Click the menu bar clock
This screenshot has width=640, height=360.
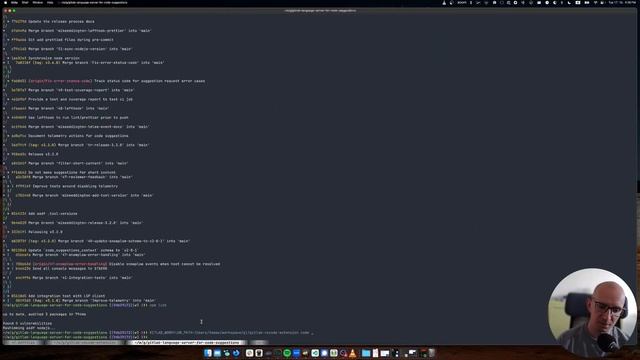622,2
